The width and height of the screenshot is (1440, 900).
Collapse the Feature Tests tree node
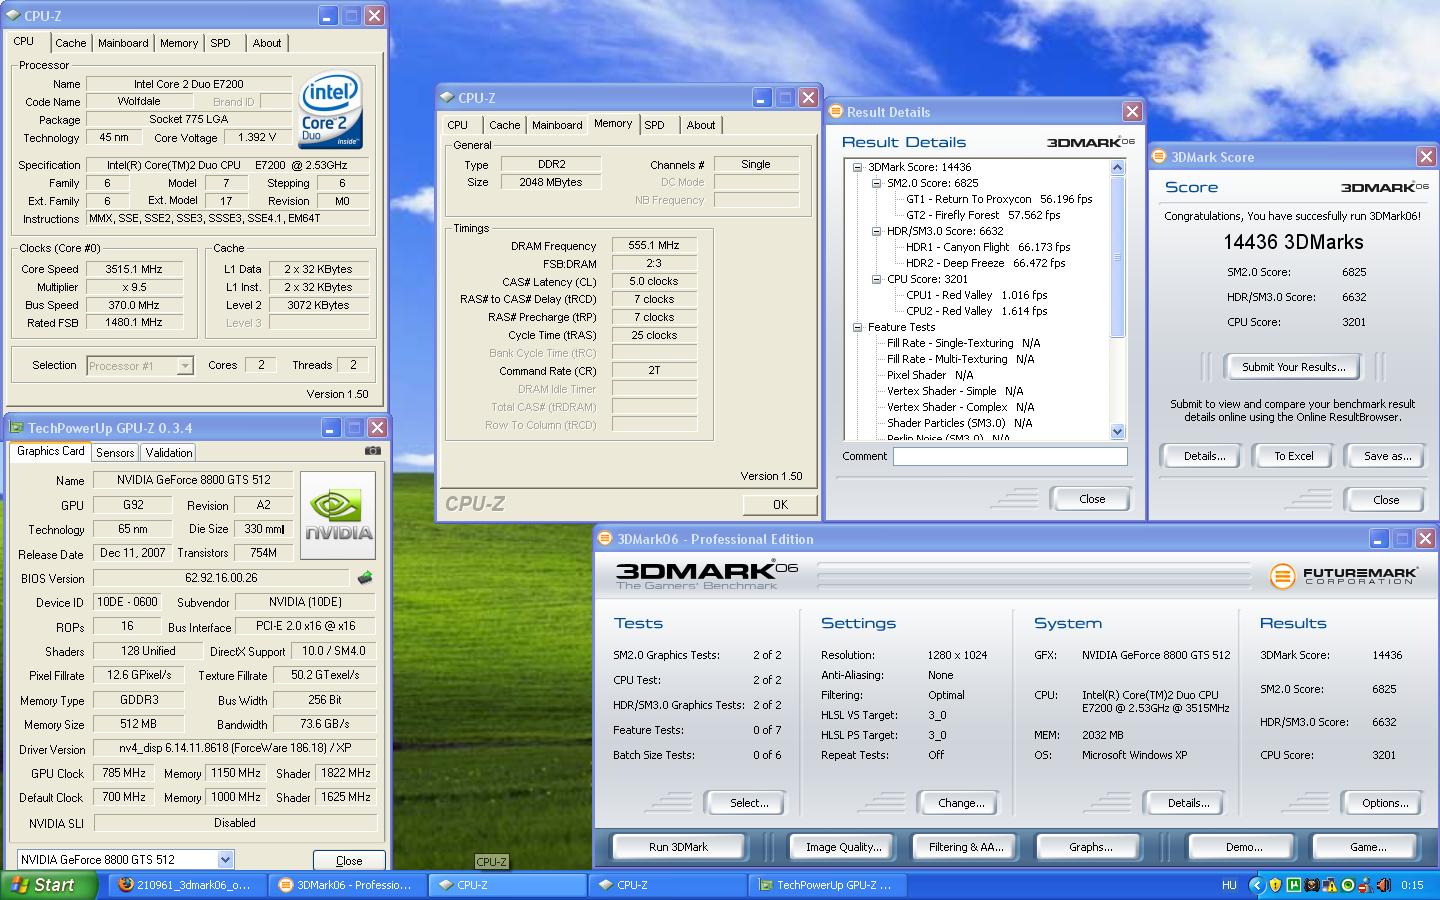coord(857,327)
